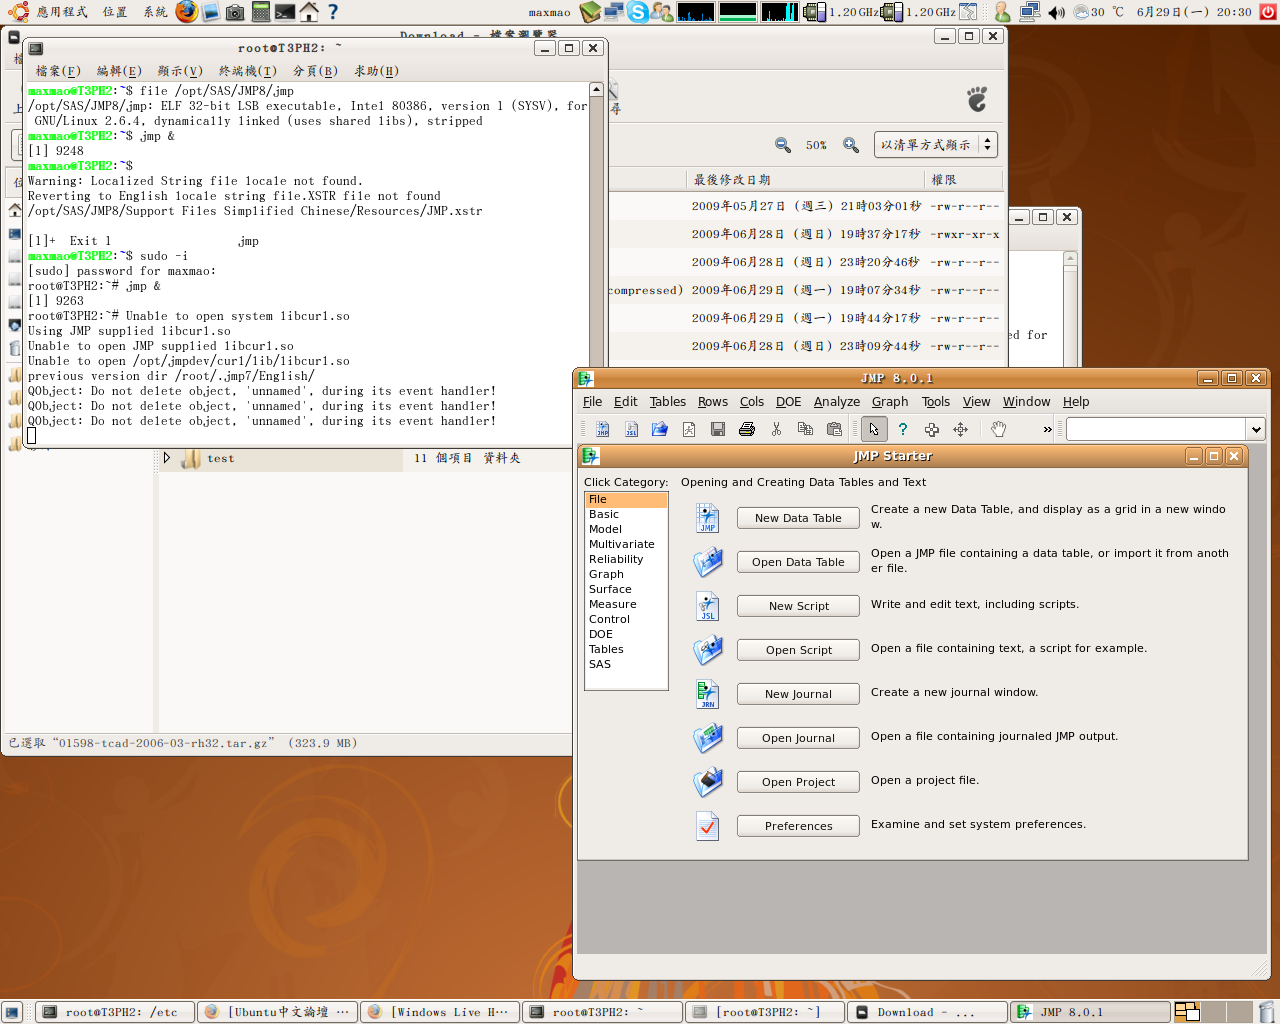Click the Open Project folder icon
The image size is (1280, 1024).
pos(708,782)
